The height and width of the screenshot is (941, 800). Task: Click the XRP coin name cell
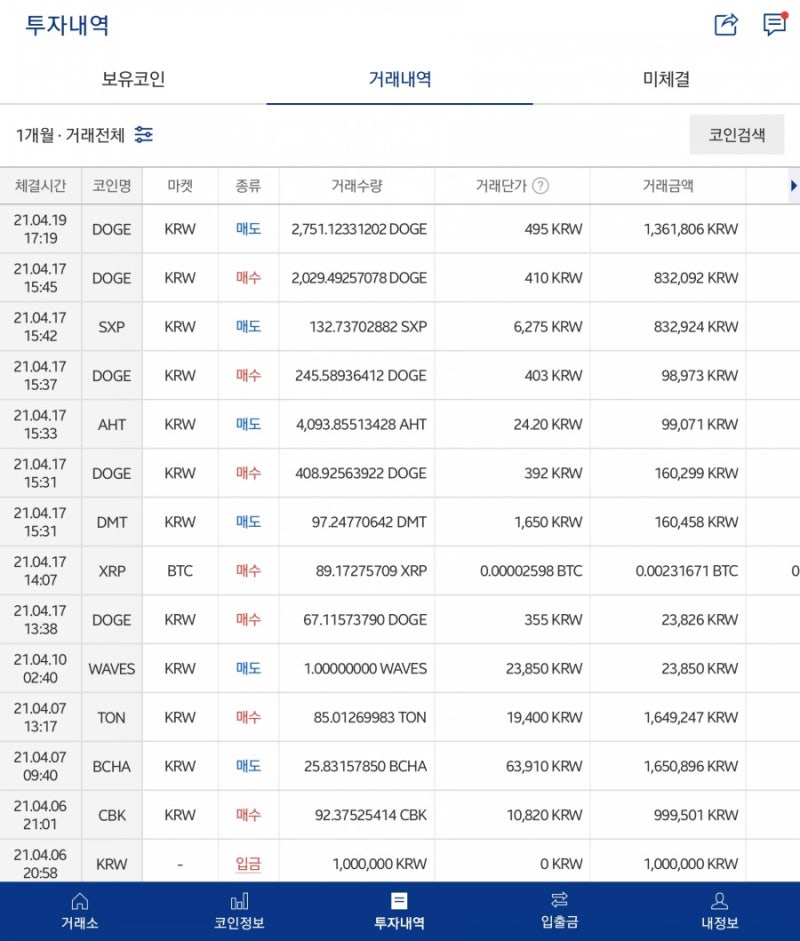(112, 571)
